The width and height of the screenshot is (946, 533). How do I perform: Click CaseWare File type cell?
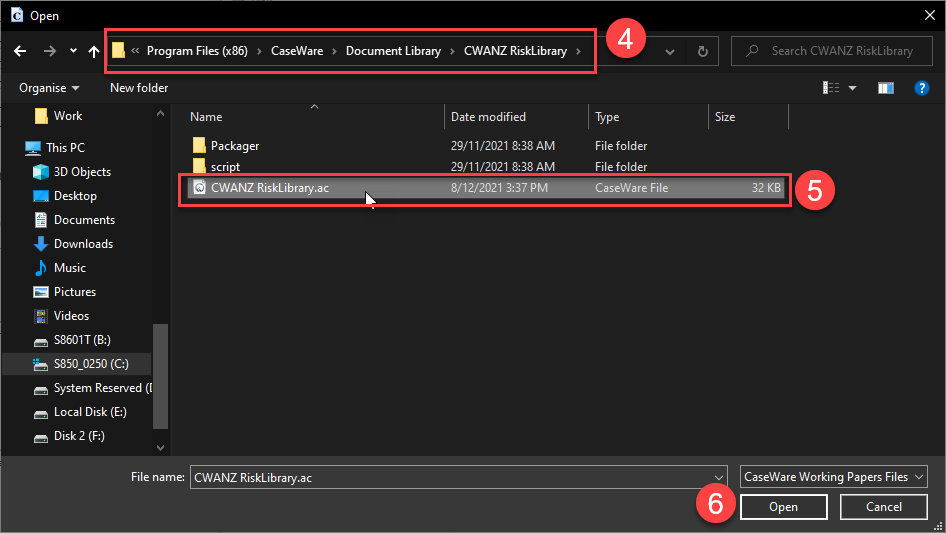click(631, 188)
